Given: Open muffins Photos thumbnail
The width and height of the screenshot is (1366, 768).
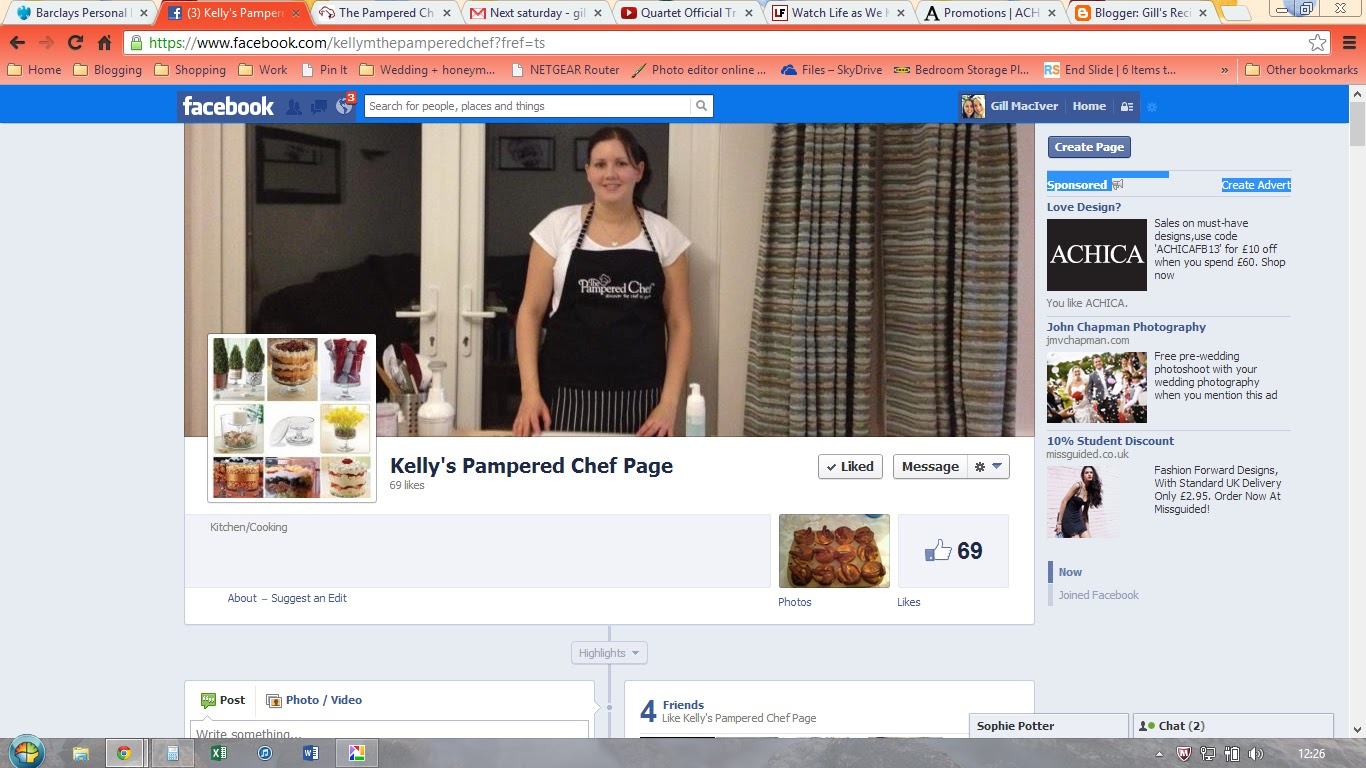Looking at the screenshot, I should (834, 551).
